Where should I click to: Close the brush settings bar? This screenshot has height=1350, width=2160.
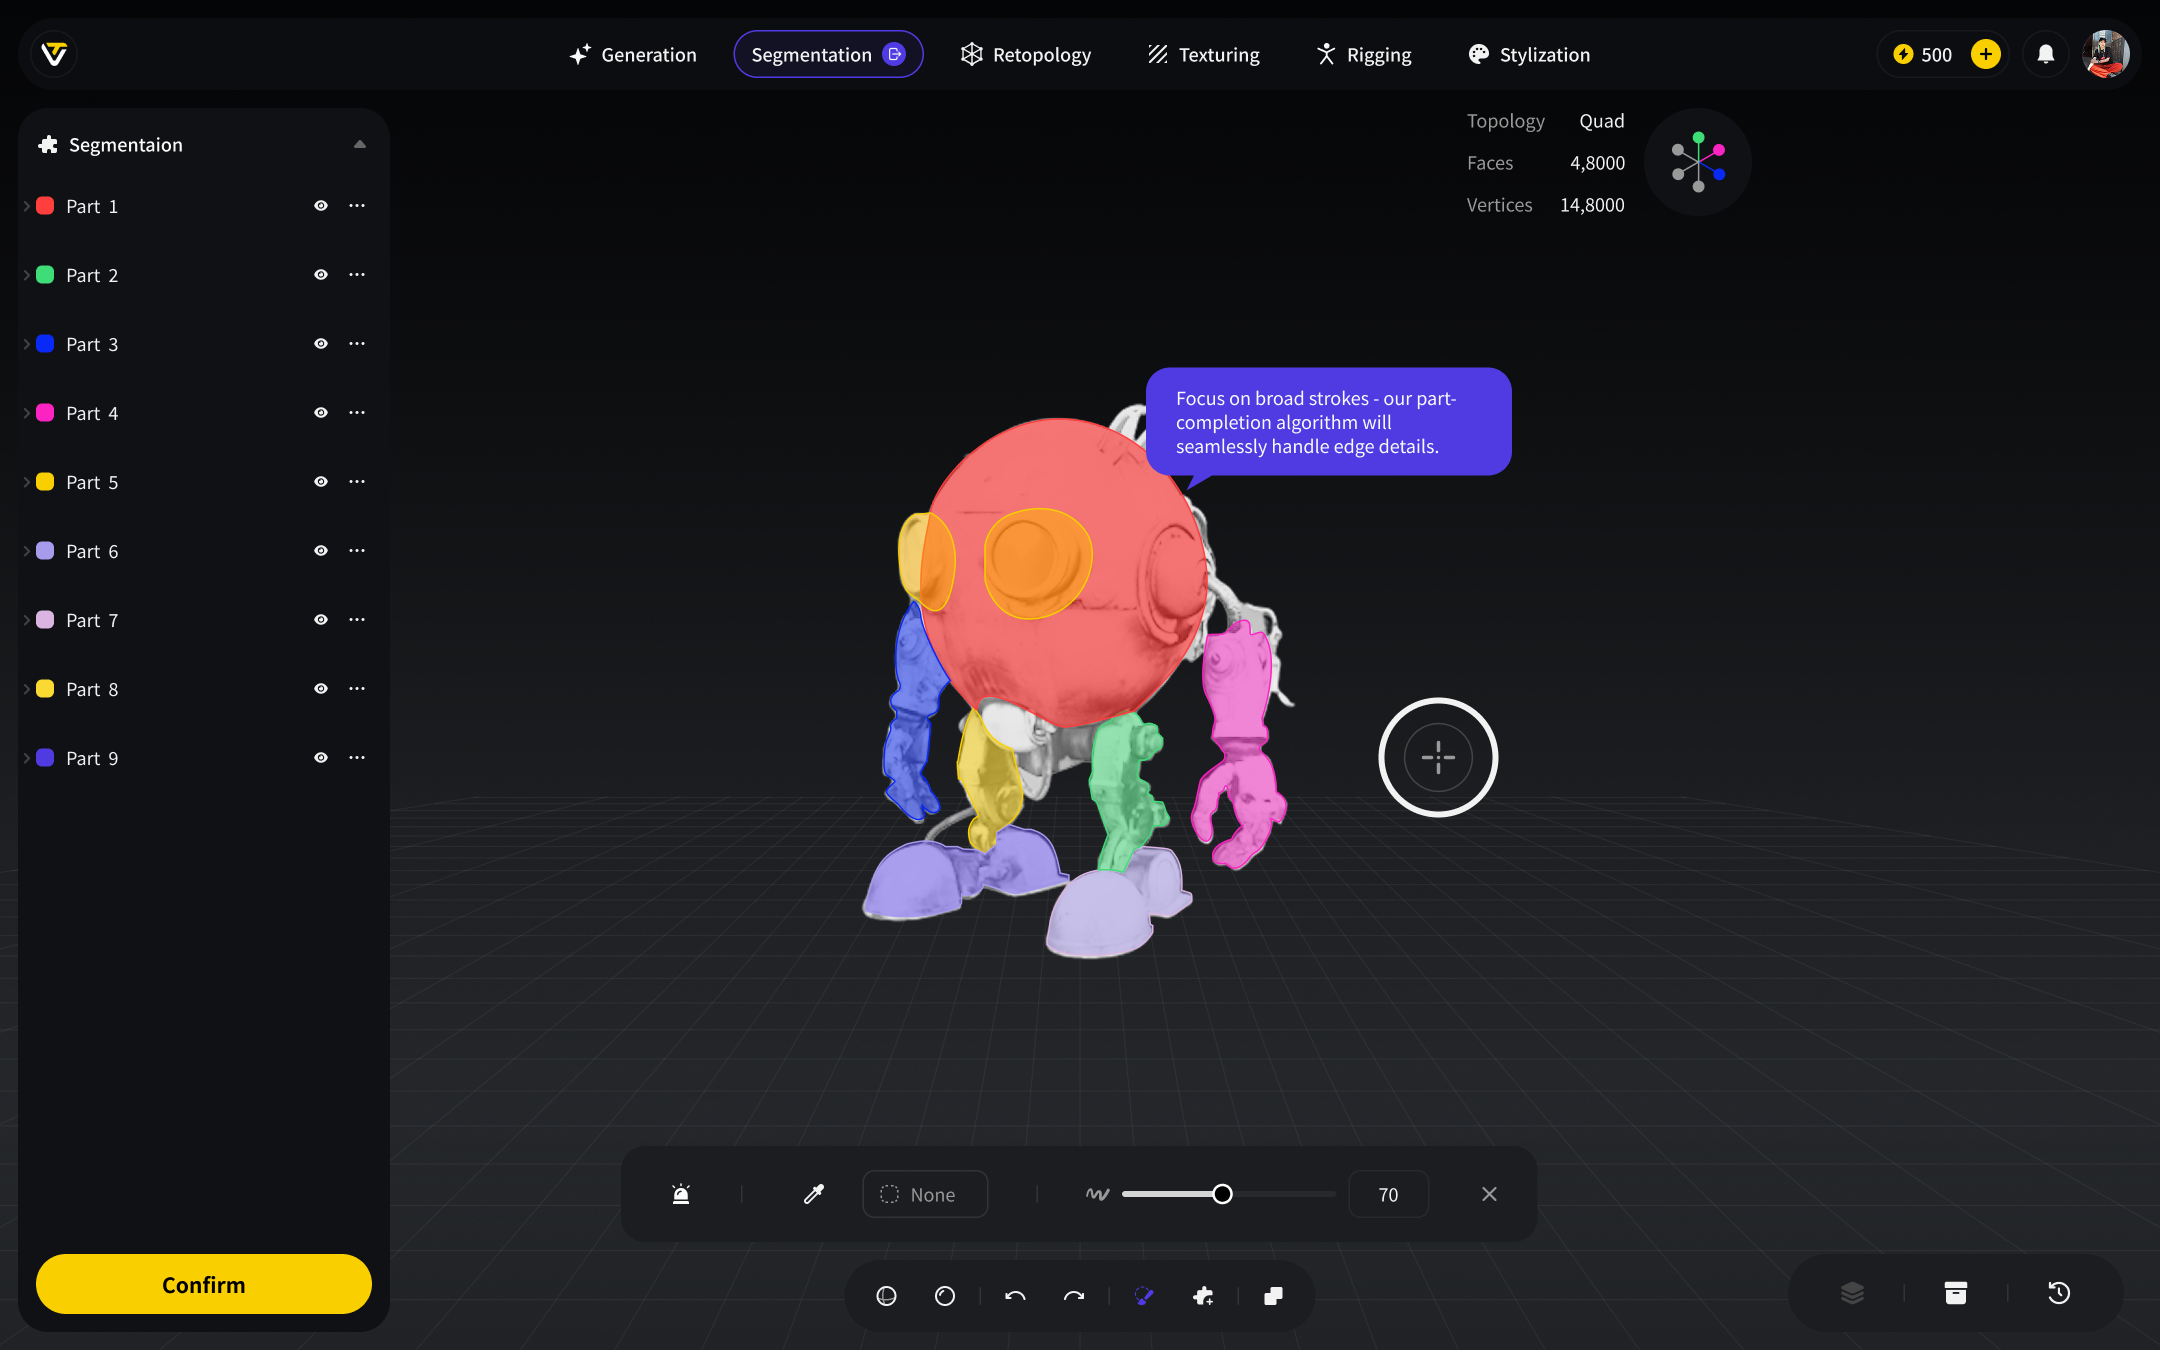tap(1489, 1194)
